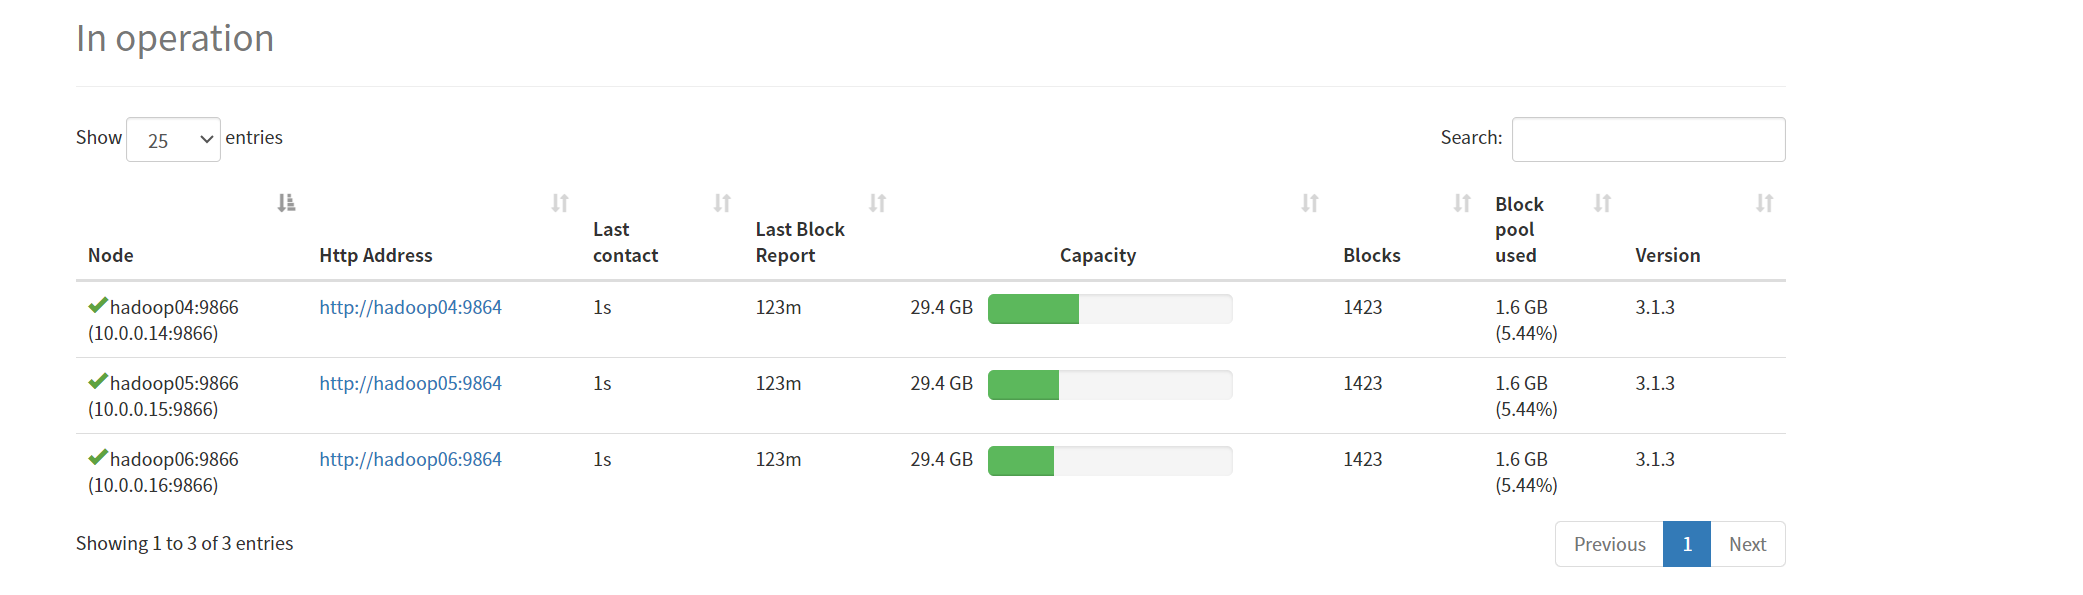Click green checkmark for hadoop04 node
The image size is (2083, 595).
tap(98, 305)
